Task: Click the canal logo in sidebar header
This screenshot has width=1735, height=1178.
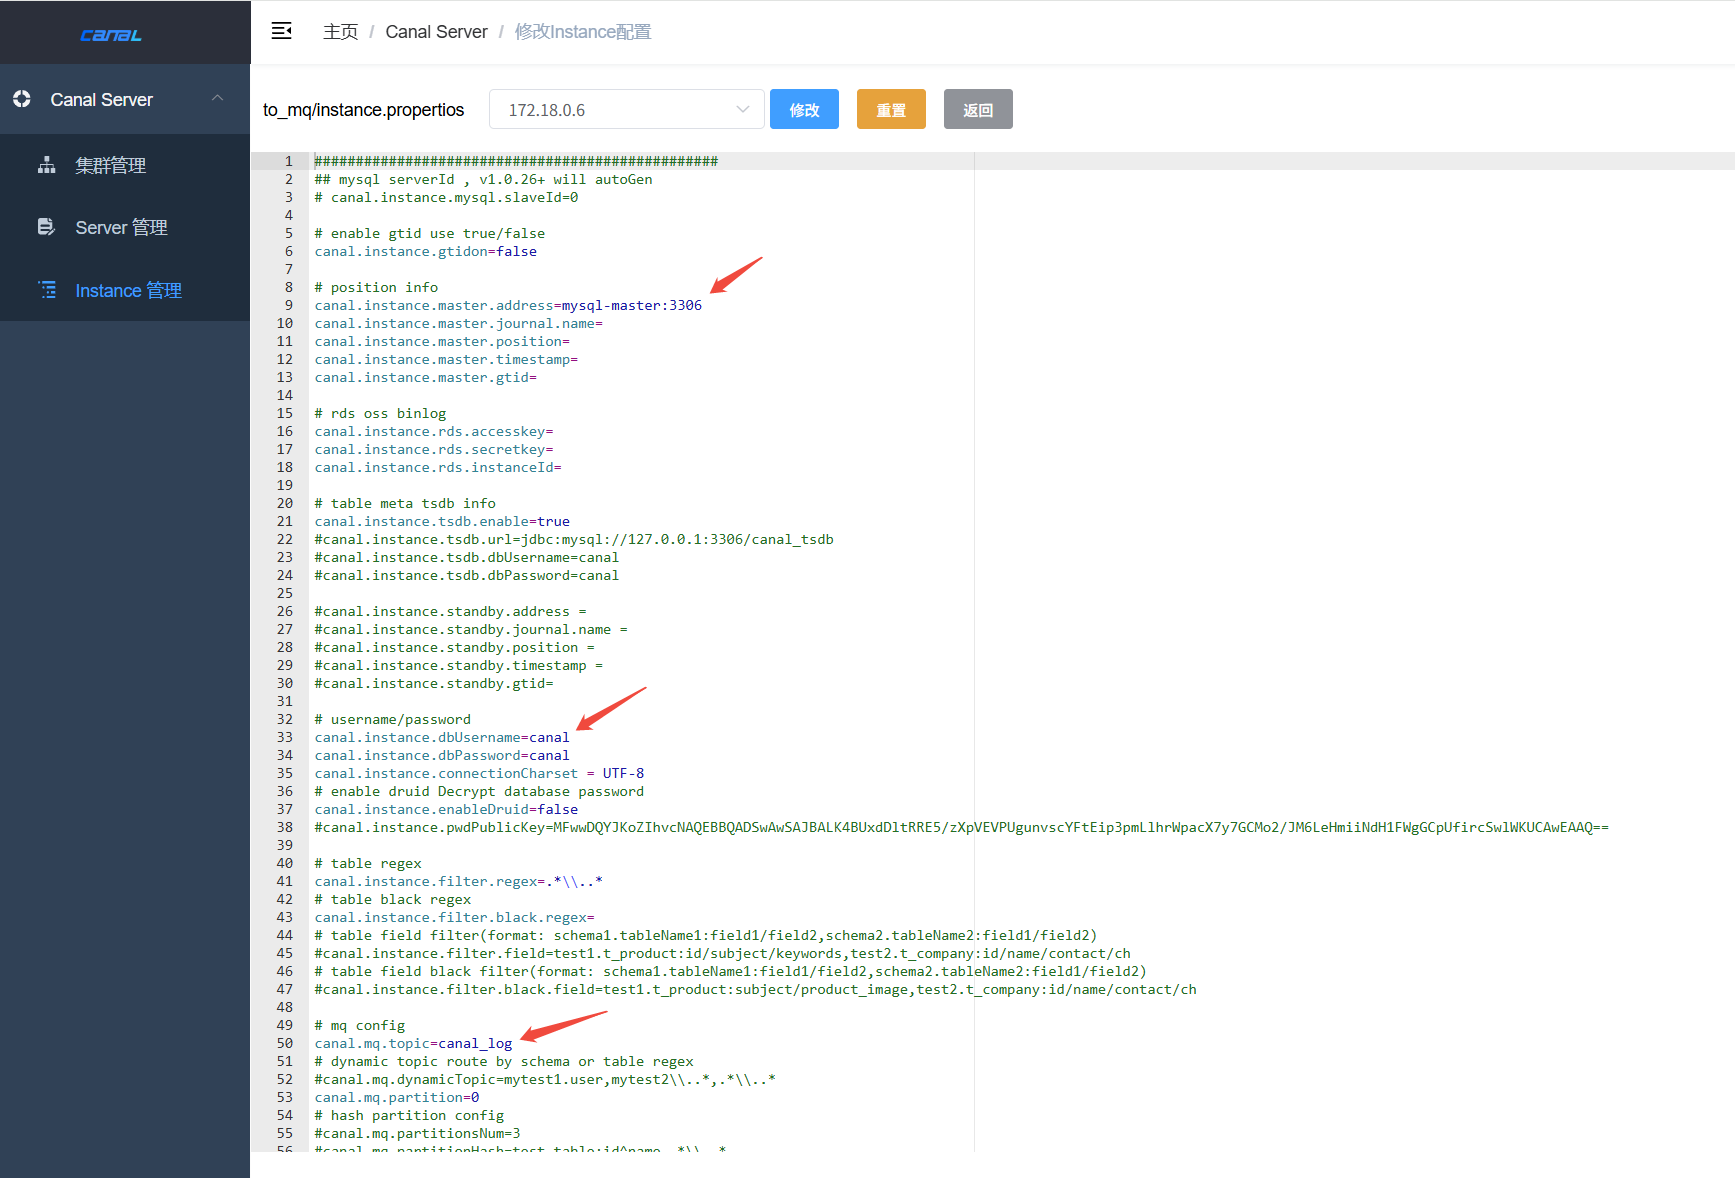Action: 111,35
